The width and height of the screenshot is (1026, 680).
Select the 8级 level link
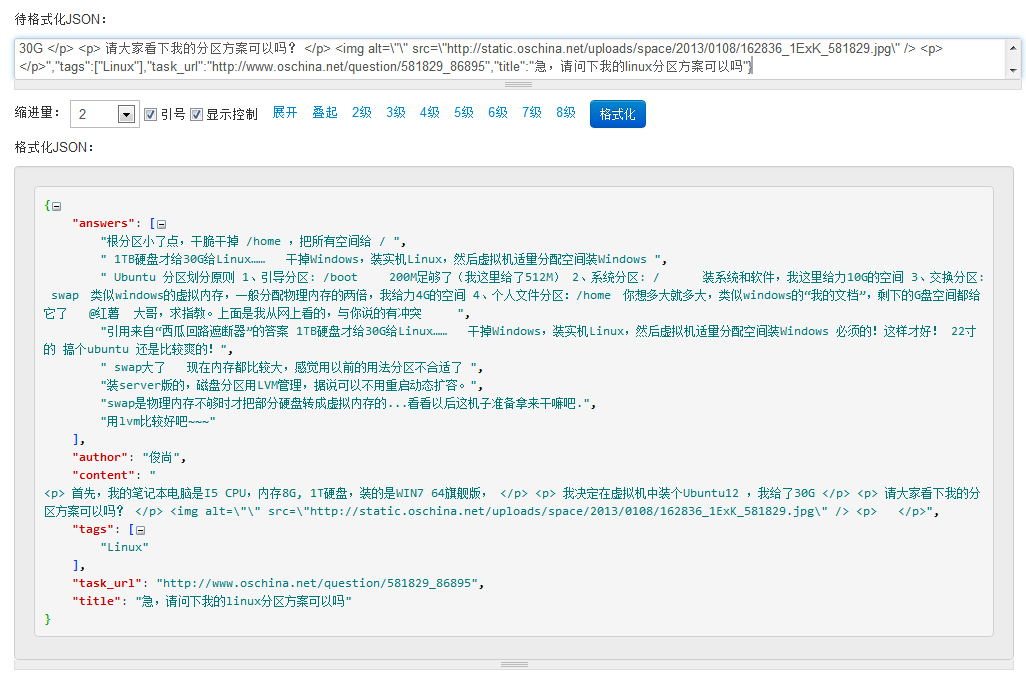pos(566,113)
